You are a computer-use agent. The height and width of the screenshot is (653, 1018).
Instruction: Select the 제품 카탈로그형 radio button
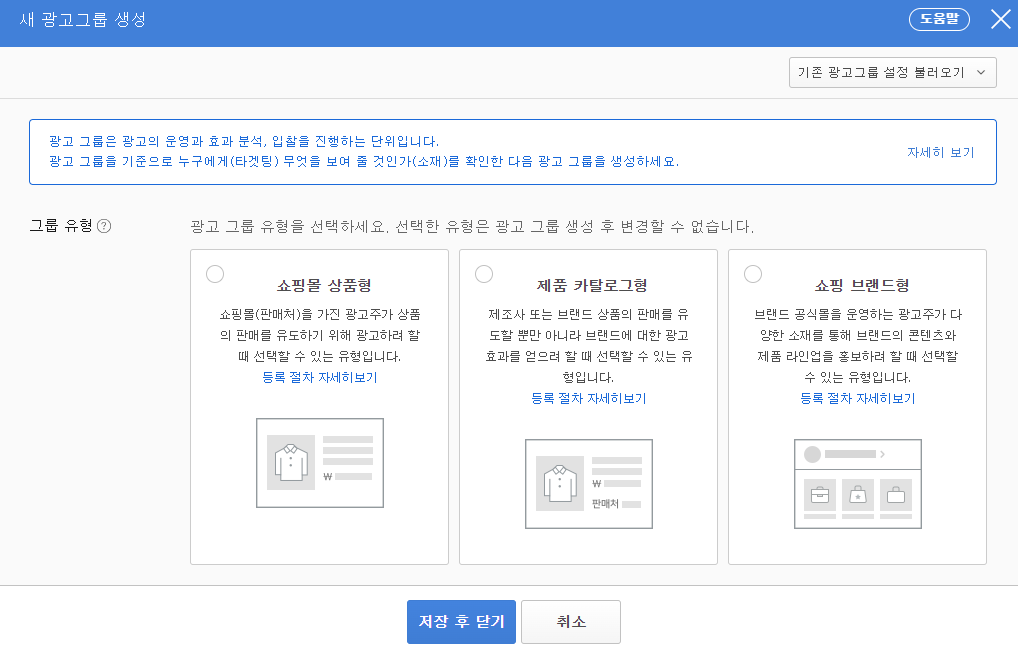point(484,274)
